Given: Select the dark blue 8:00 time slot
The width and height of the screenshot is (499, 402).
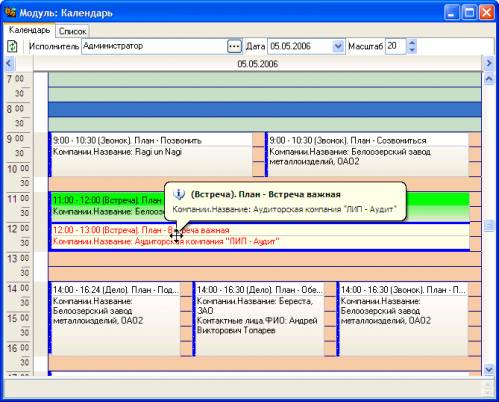Looking at the screenshot, I should [265, 109].
